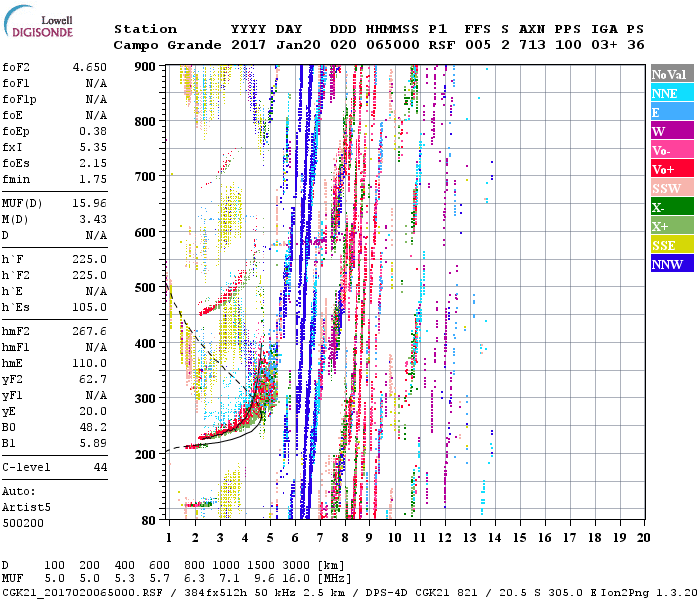
Task: Click the 900 km height axis label
Action: [x=145, y=67]
